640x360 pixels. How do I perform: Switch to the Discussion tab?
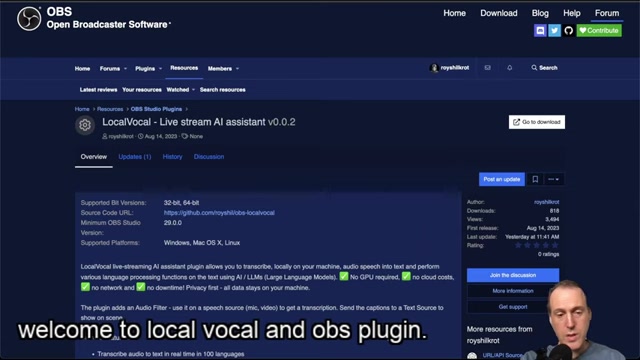pyautogui.click(x=209, y=157)
